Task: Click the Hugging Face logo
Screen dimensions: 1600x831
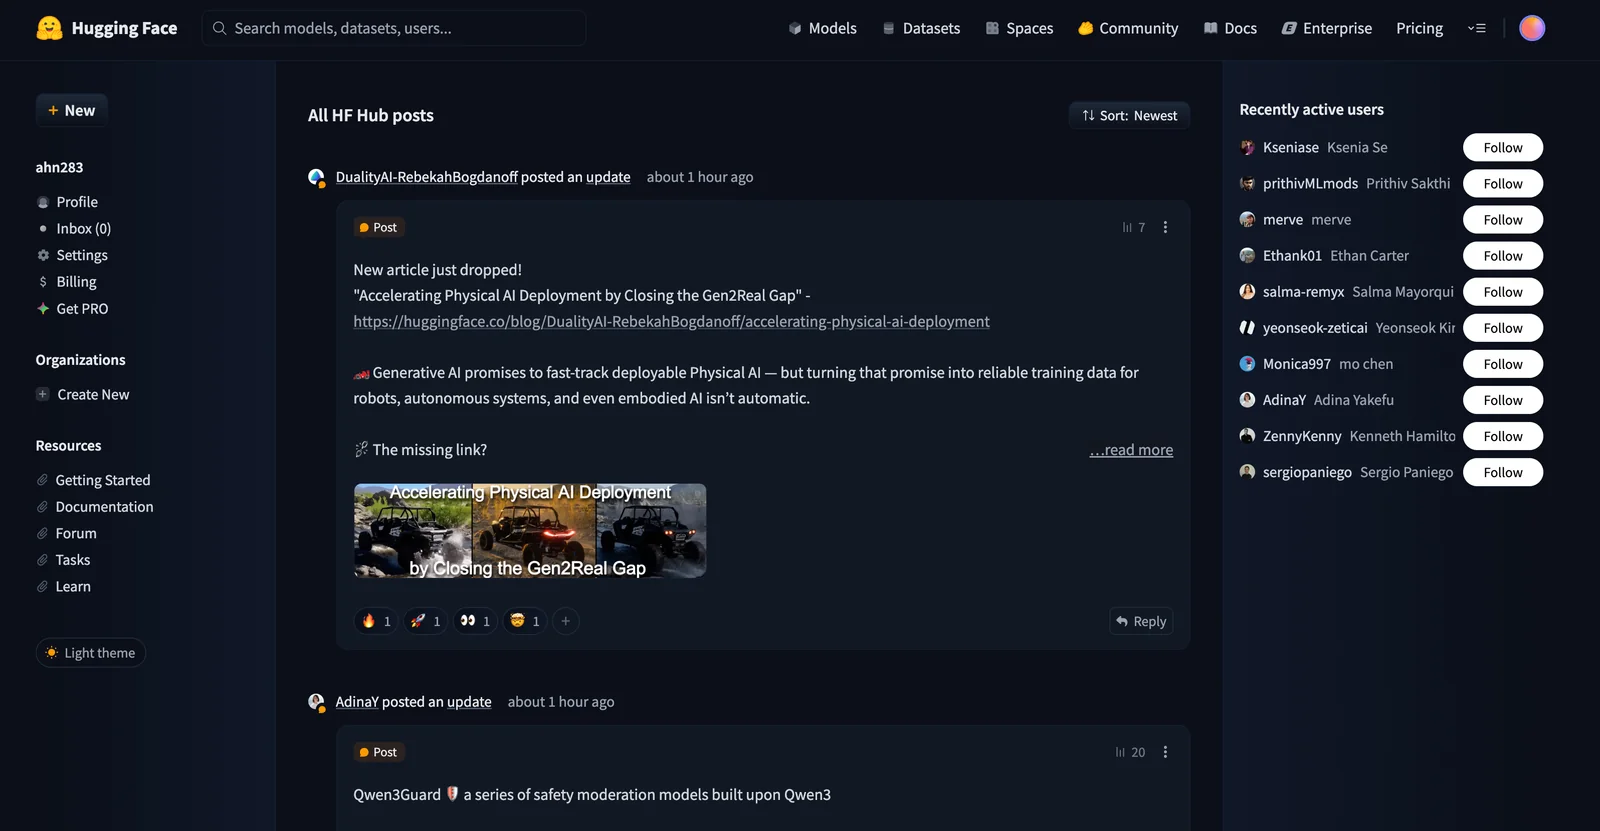Action: pos(106,28)
